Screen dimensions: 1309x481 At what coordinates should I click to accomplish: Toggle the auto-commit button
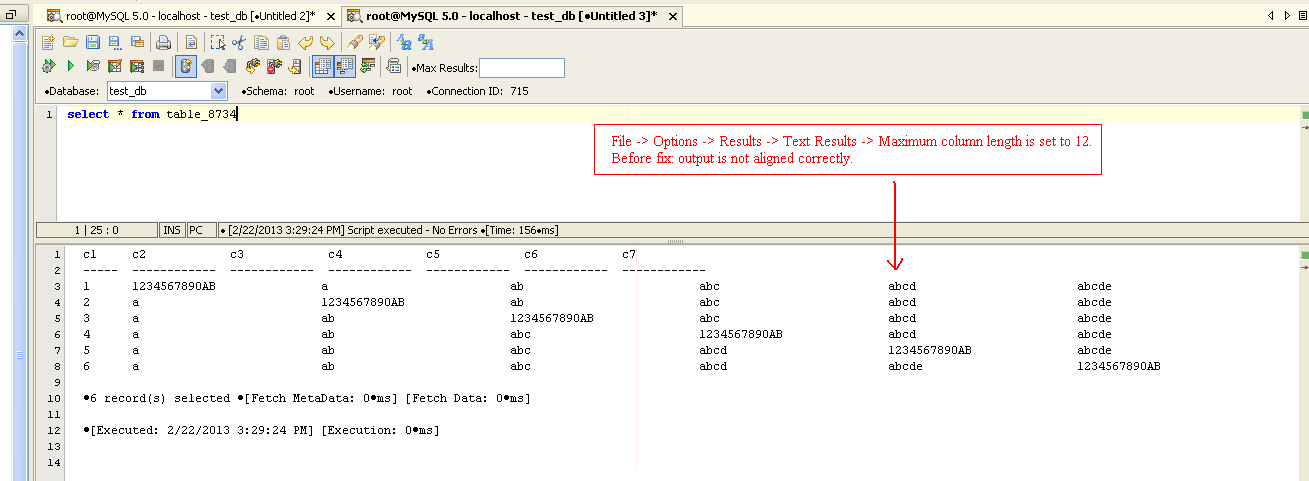point(186,66)
